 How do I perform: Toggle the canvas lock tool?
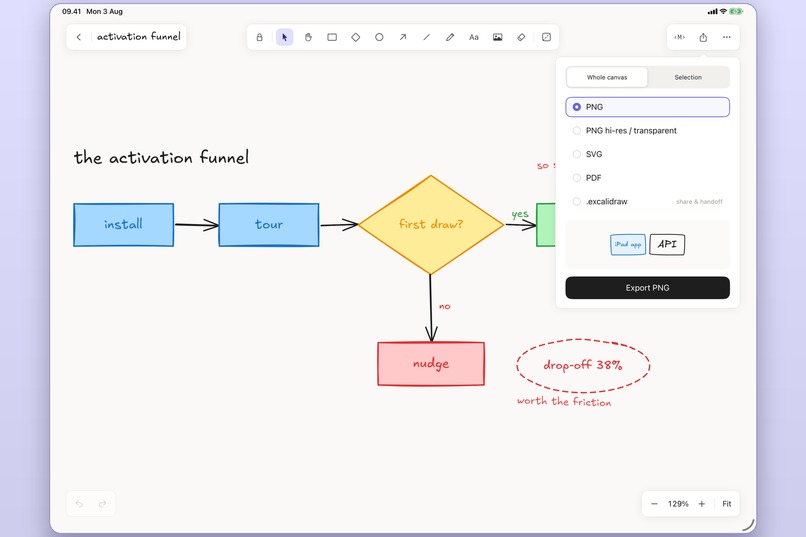[x=260, y=37]
